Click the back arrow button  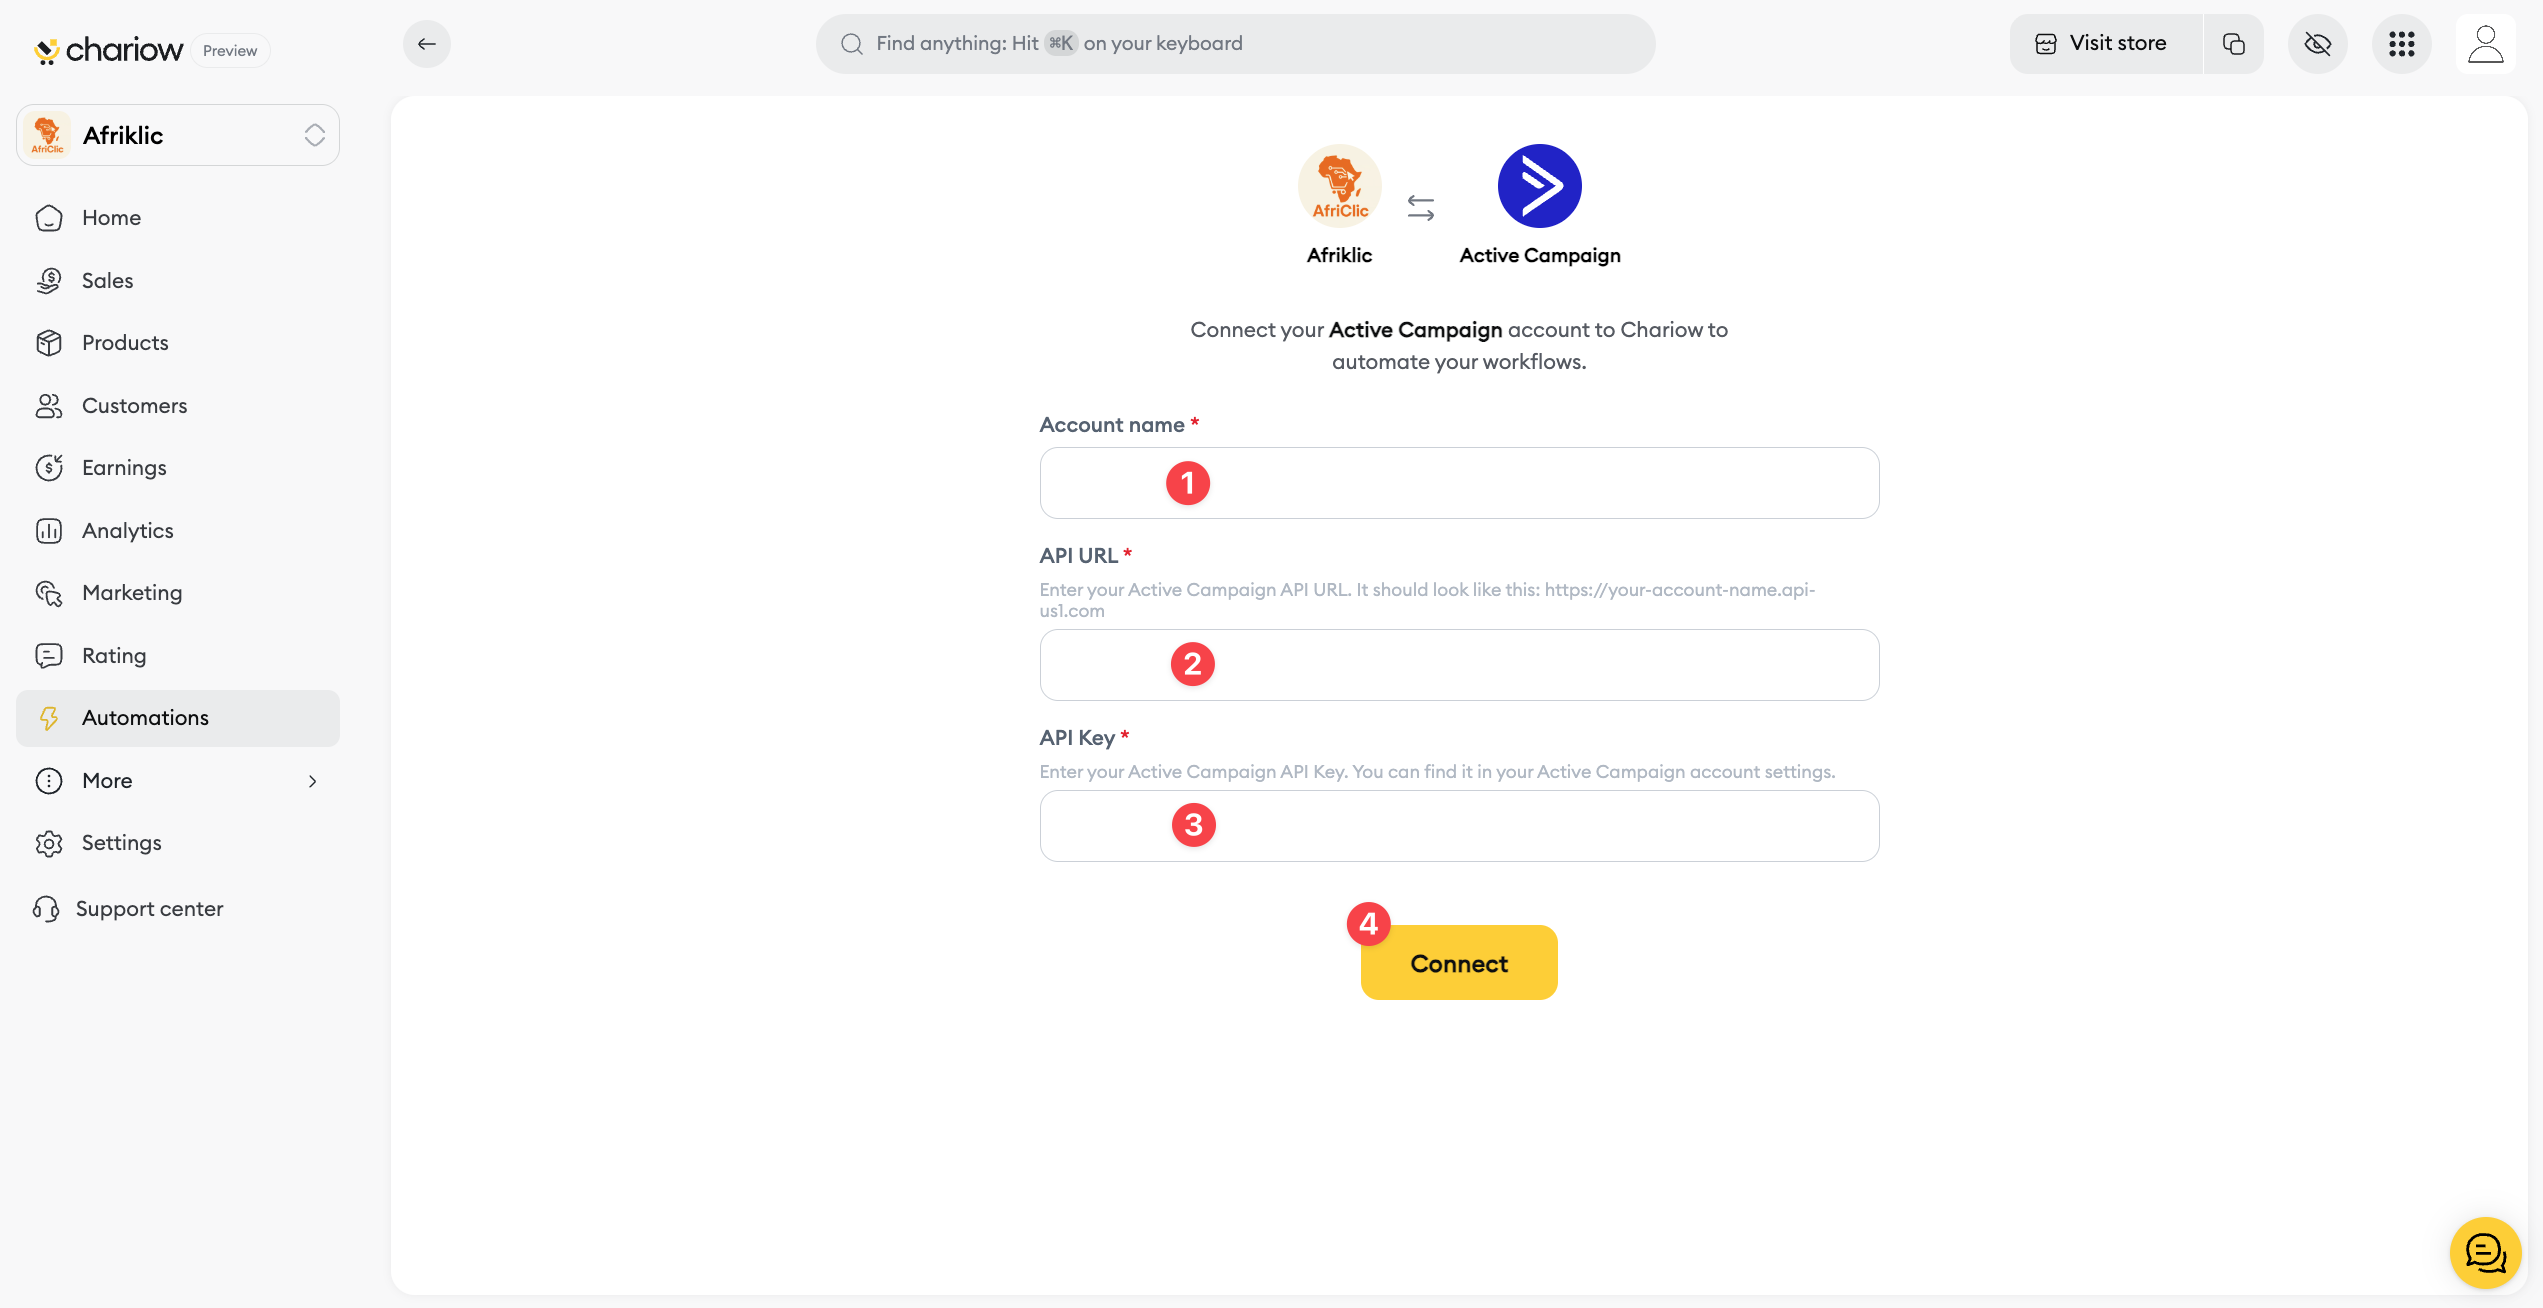coord(427,44)
